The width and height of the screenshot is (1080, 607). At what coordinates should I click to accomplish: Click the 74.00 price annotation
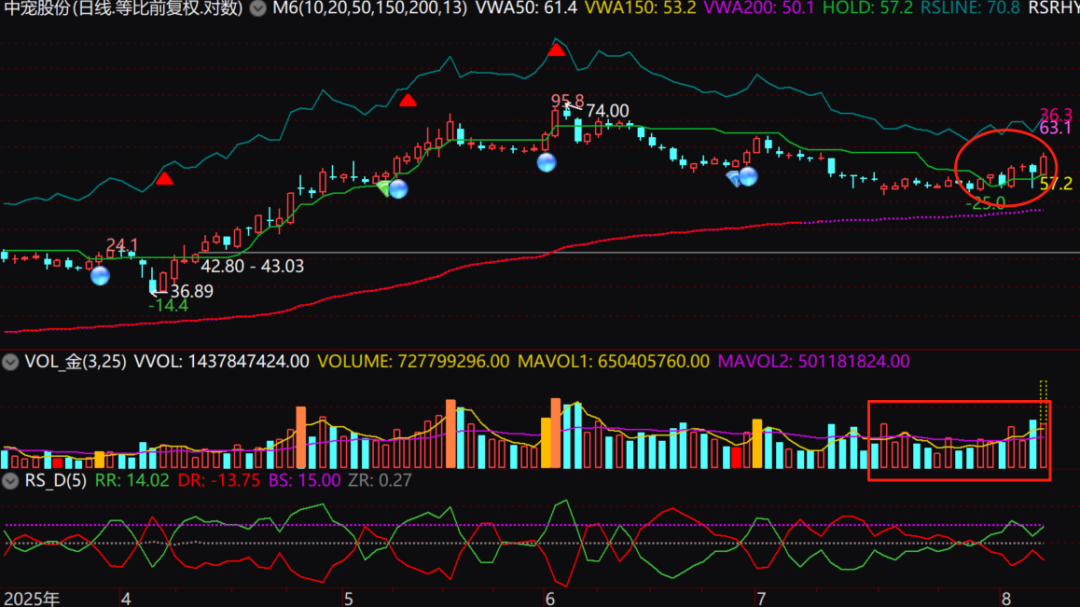607,111
